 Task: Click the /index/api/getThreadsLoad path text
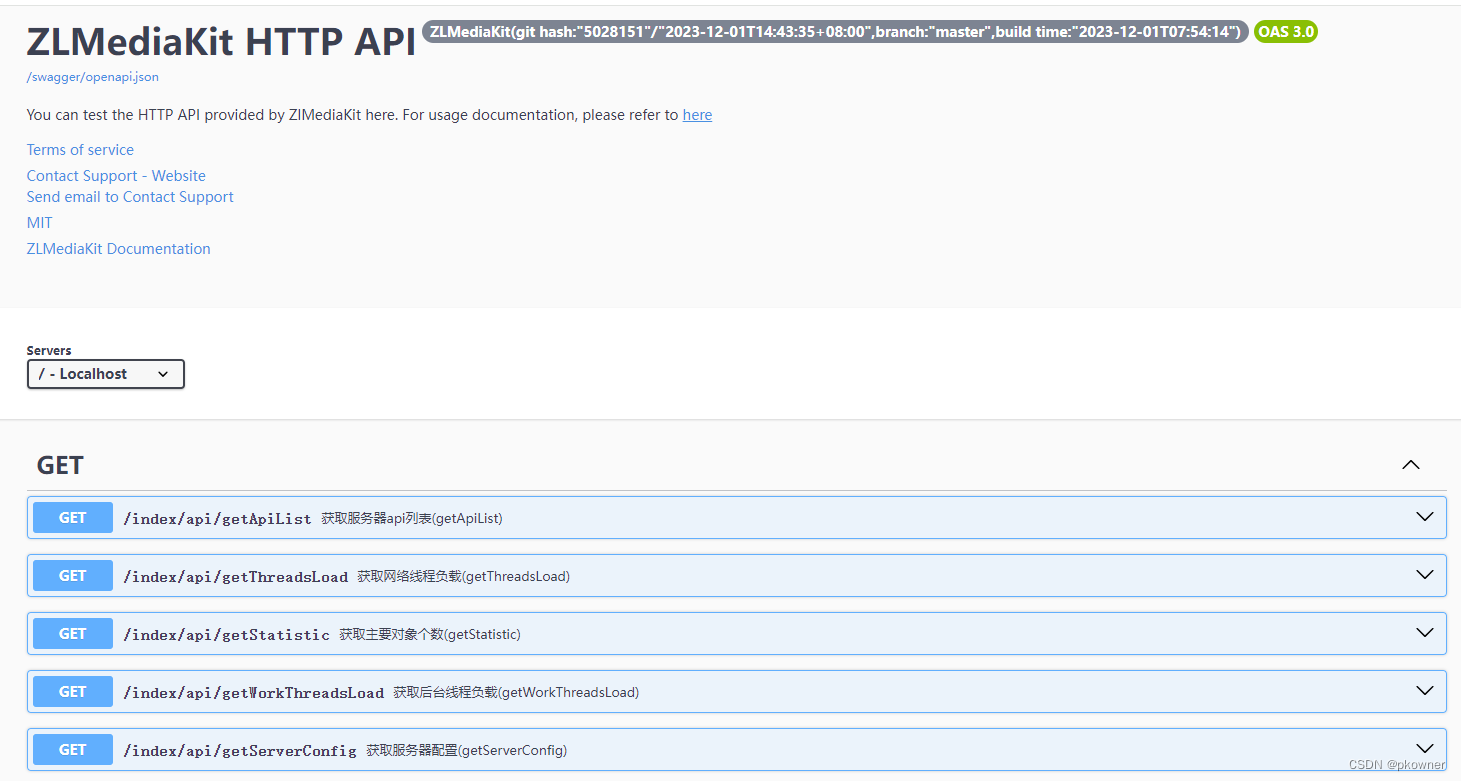coord(235,577)
